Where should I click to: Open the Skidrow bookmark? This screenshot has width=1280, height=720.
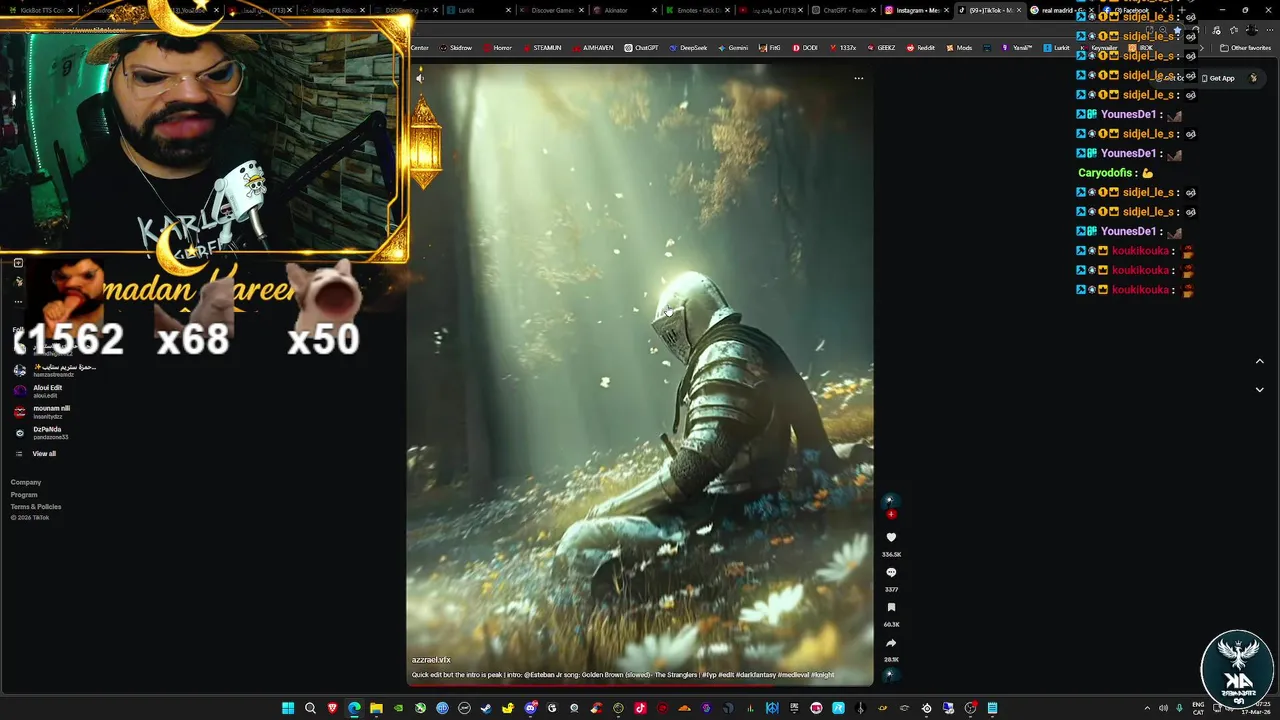(455, 47)
